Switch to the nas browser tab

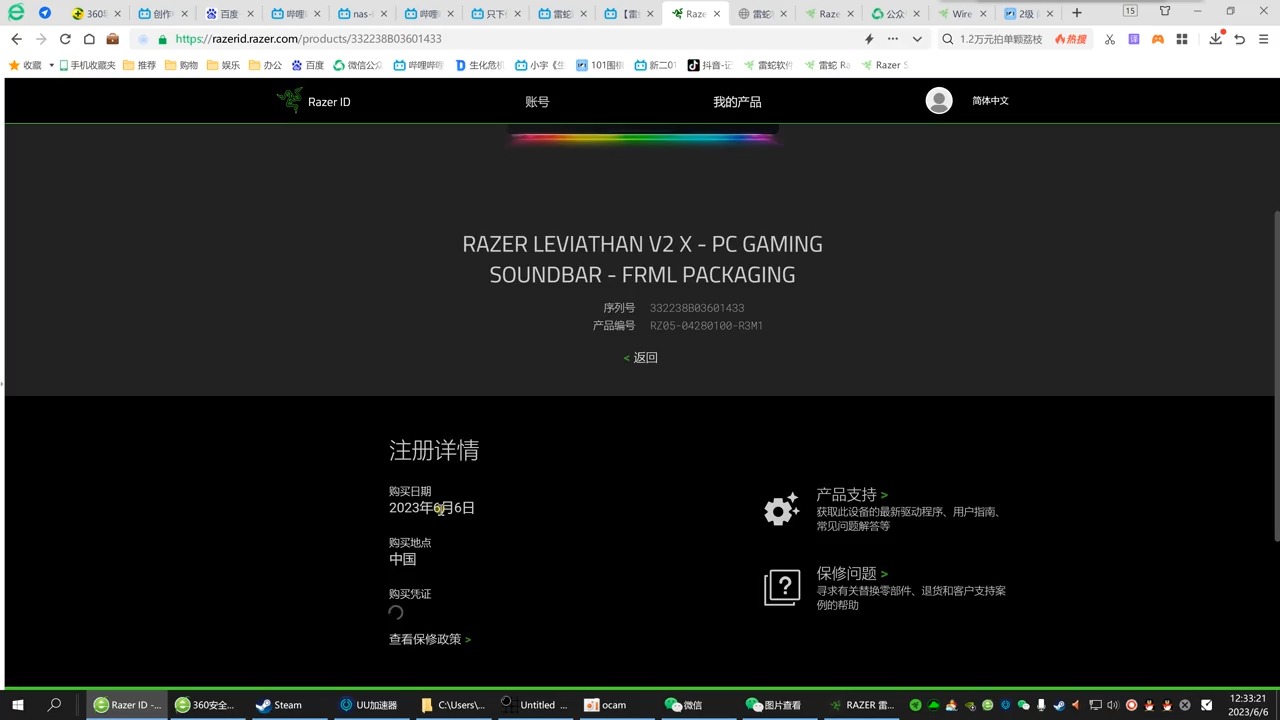[359, 14]
